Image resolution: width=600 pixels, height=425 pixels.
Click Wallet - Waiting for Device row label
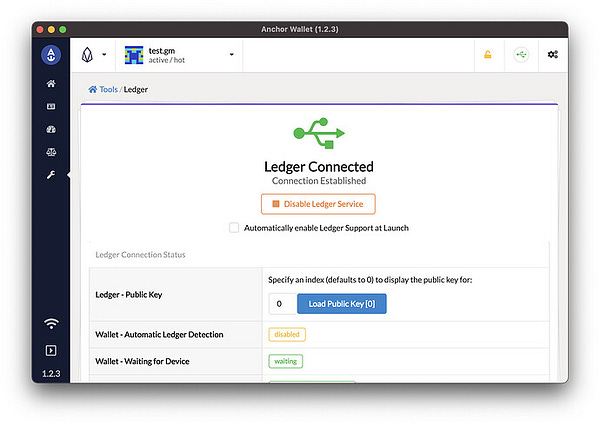142,361
